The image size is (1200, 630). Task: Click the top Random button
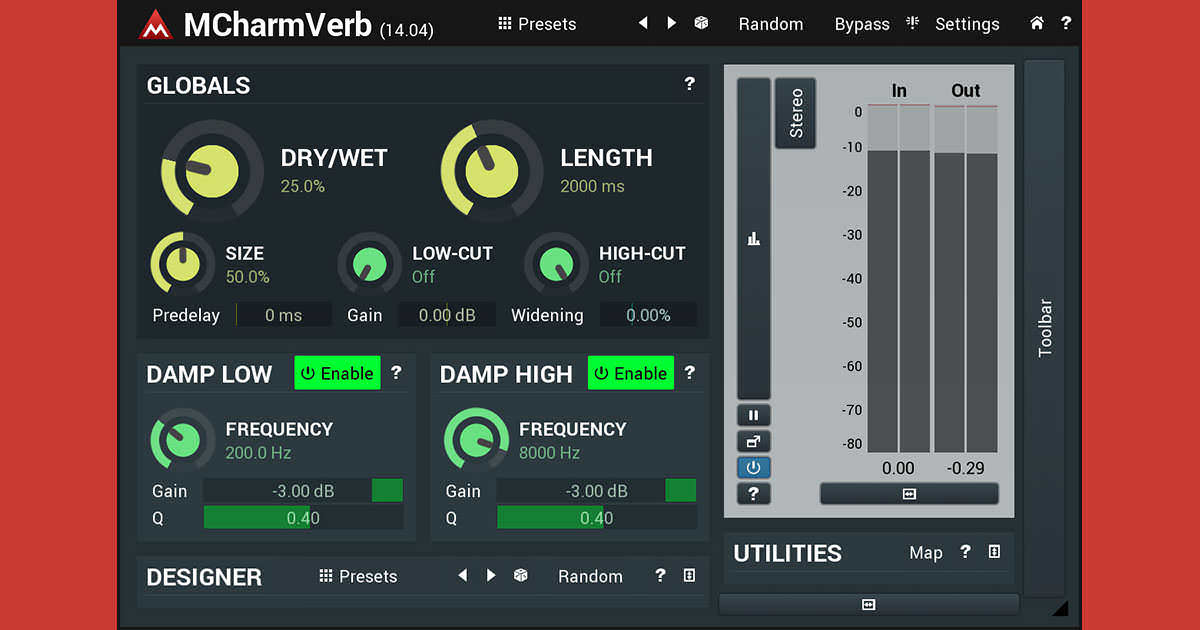click(771, 24)
